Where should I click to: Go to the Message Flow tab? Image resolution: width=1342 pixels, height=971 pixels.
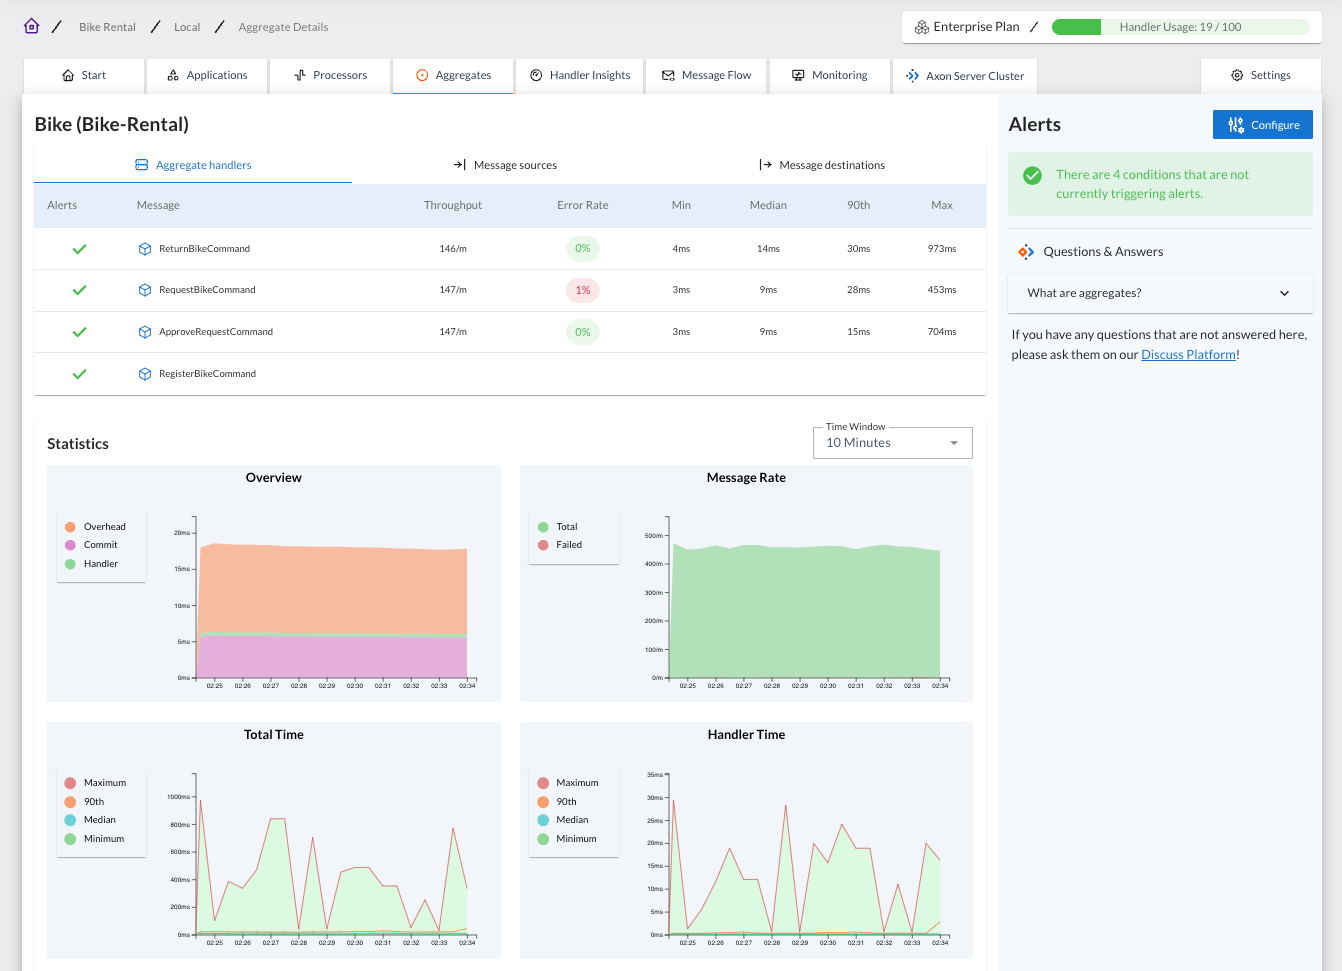(x=706, y=75)
